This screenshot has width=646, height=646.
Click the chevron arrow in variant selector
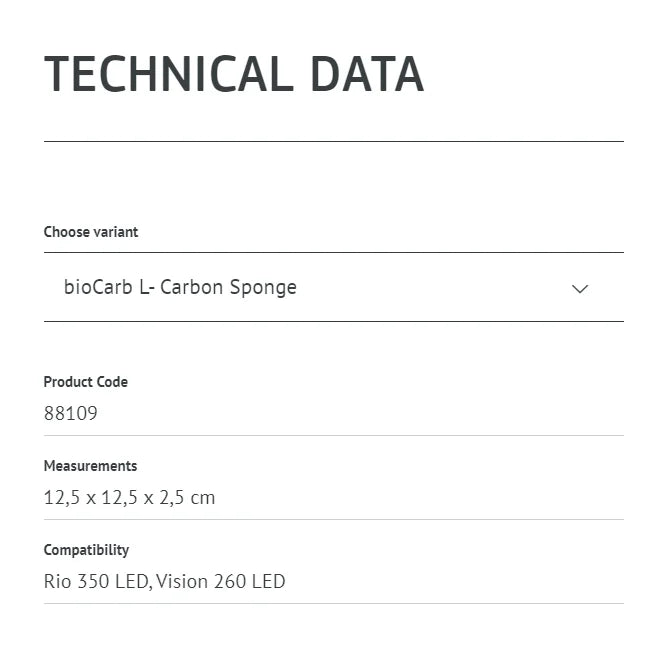pyautogui.click(x=580, y=289)
